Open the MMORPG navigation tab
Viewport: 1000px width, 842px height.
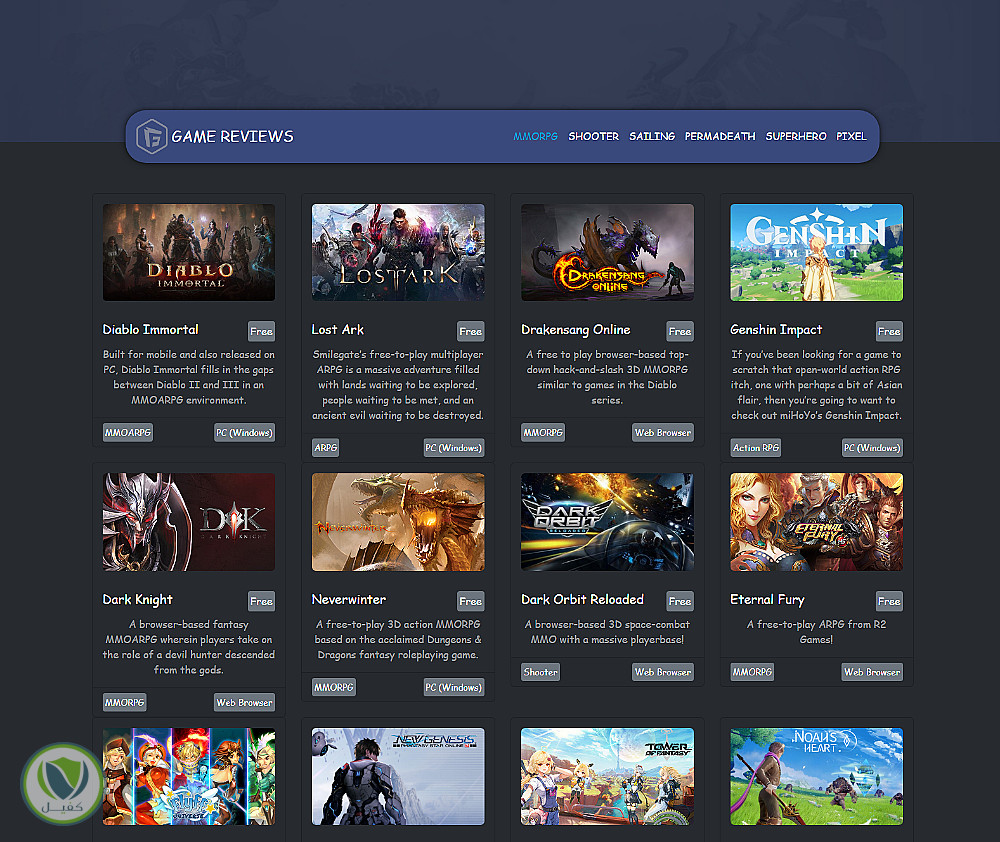point(535,137)
